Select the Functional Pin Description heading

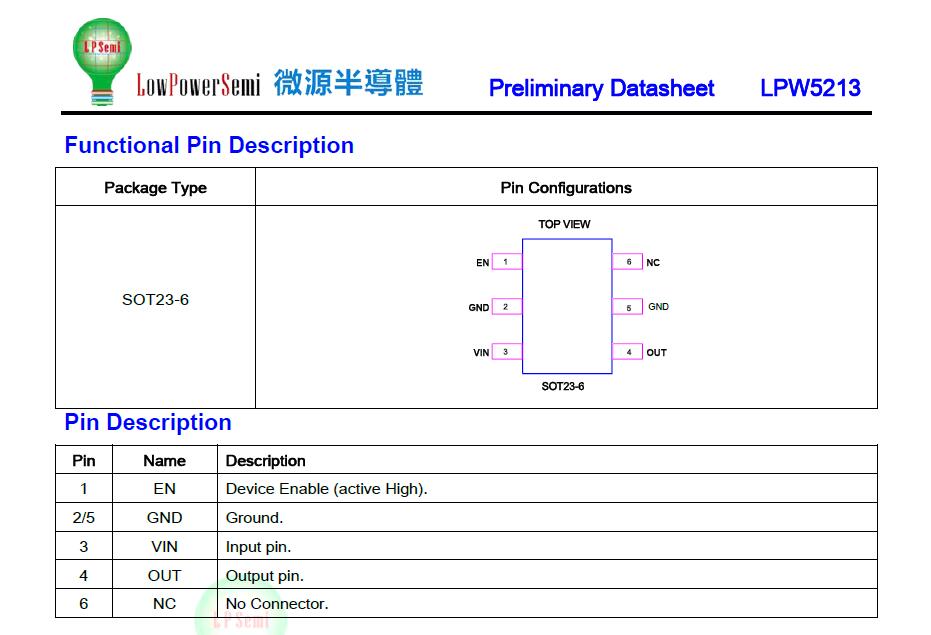209,145
